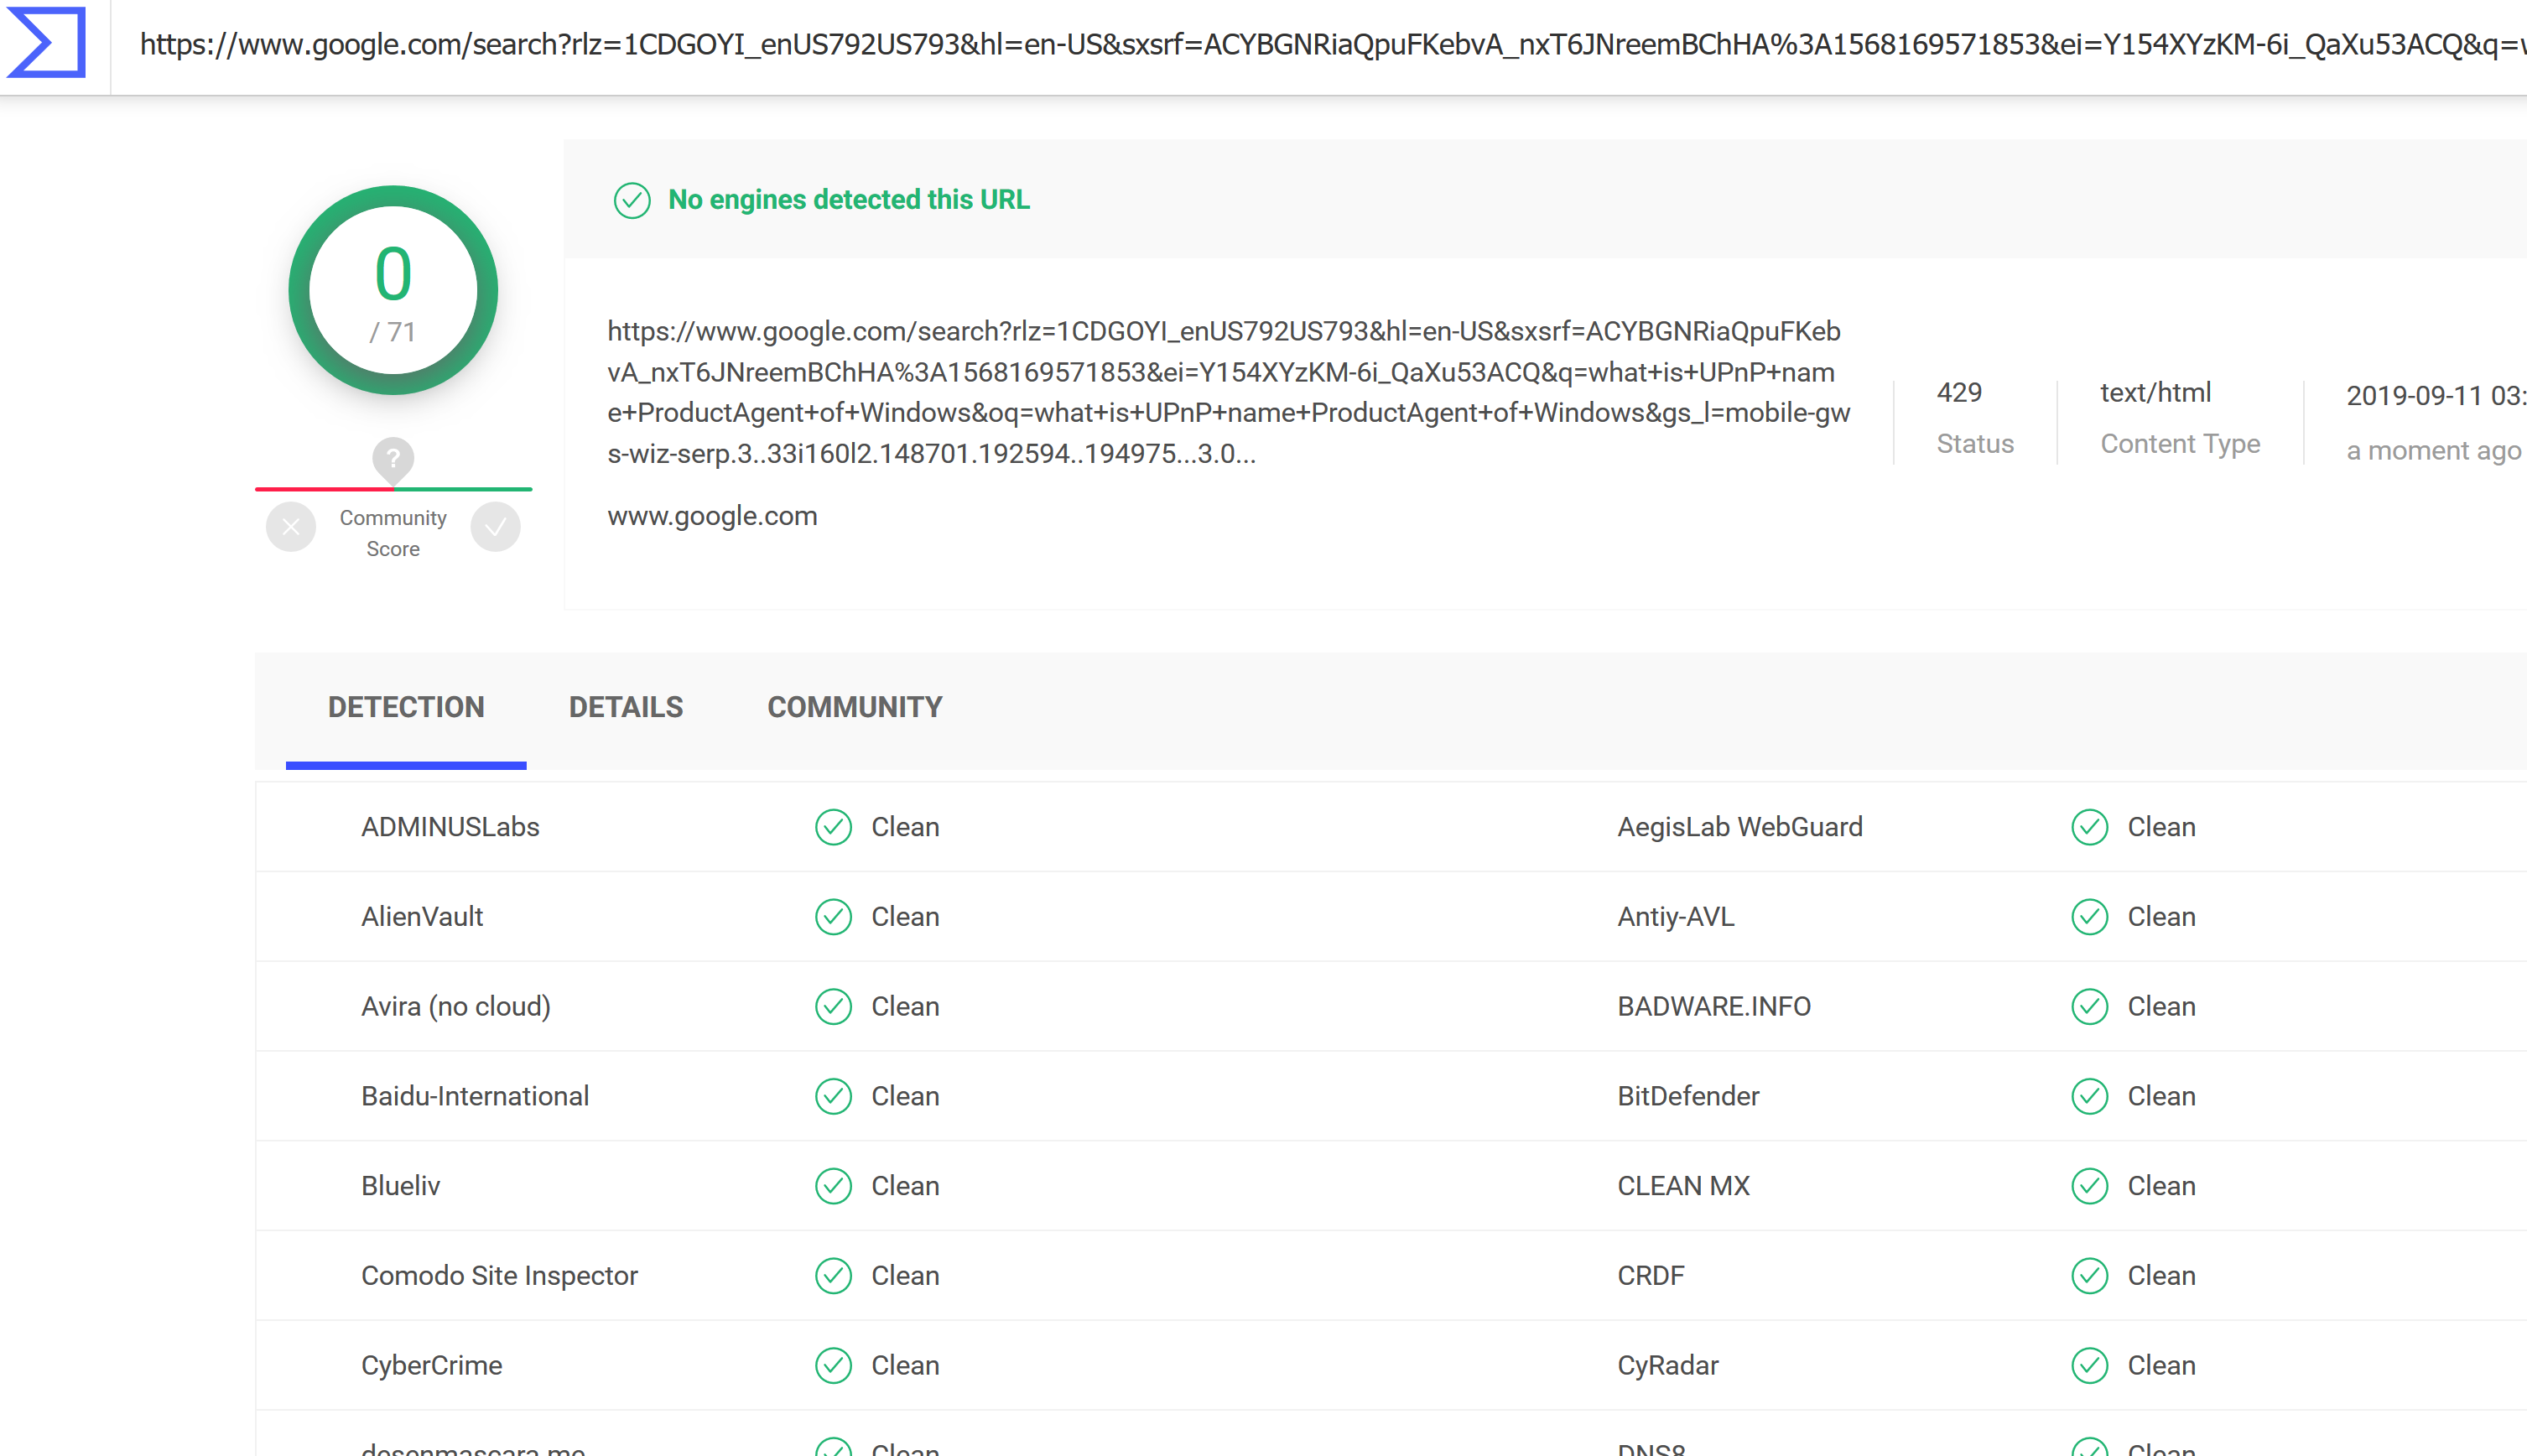Select the CLEAN MX engine name
The width and height of the screenshot is (2527, 1456).
[1684, 1186]
